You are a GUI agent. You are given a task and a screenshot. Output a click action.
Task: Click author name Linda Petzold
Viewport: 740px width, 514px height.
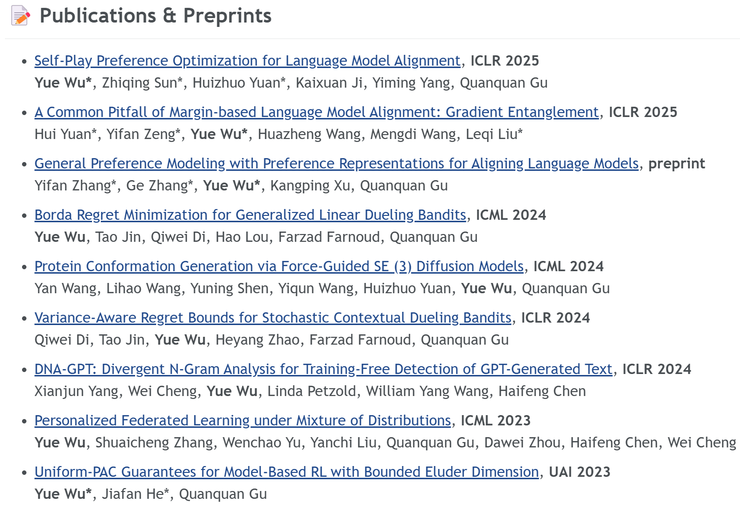click(311, 392)
